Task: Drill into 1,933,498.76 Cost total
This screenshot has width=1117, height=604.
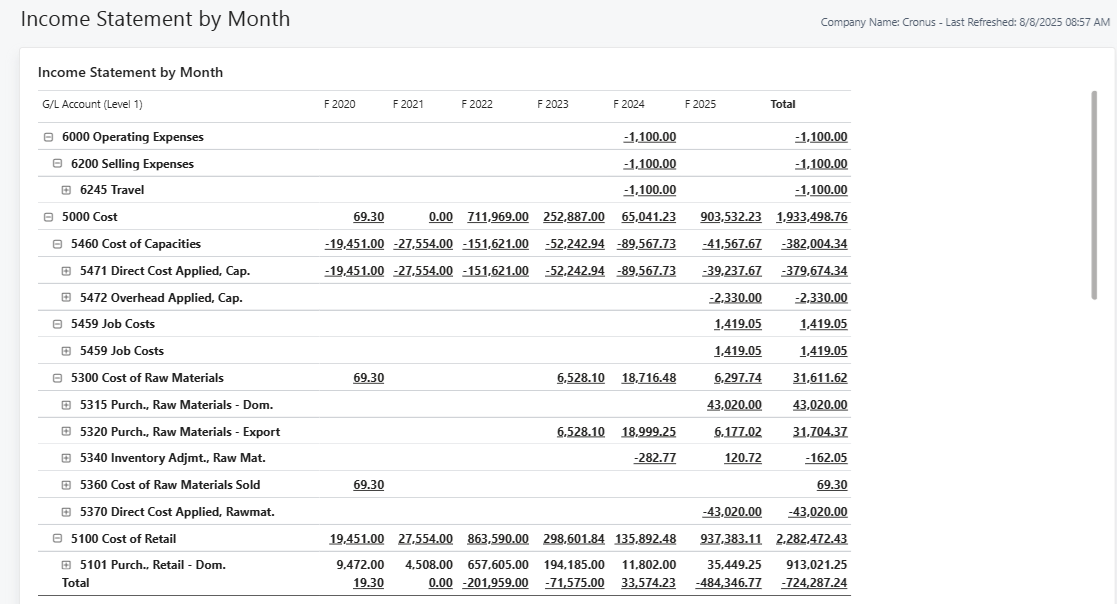Action: pyautogui.click(x=811, y=217)
